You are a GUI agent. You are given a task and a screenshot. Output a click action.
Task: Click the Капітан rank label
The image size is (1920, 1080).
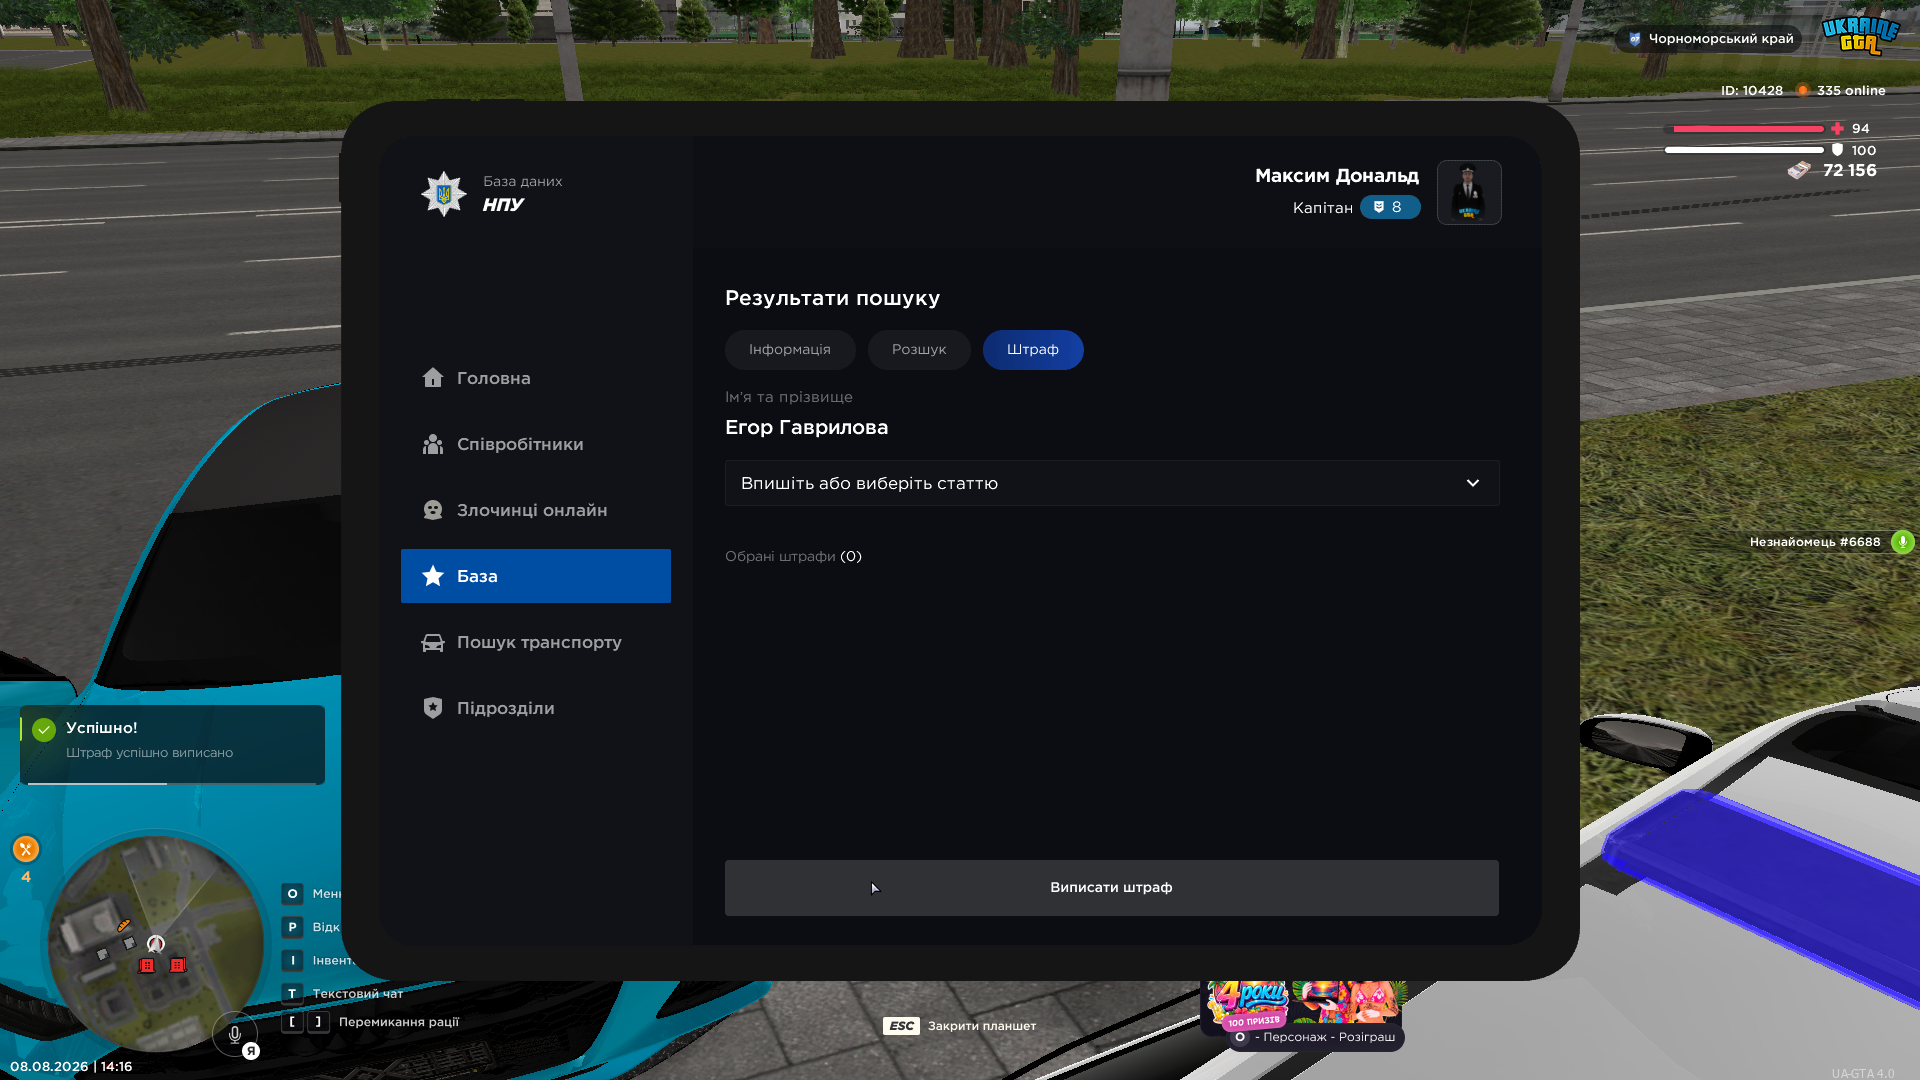pyautogui.click(x=1323, y=208)
